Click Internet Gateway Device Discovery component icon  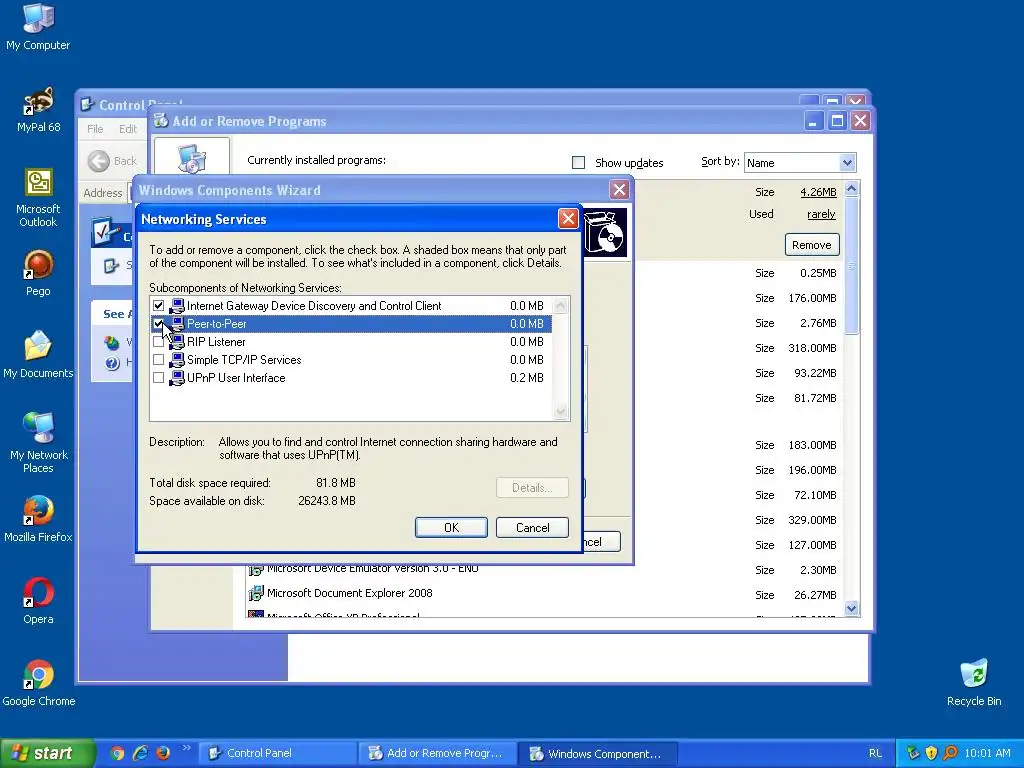(x=176, y=306)
